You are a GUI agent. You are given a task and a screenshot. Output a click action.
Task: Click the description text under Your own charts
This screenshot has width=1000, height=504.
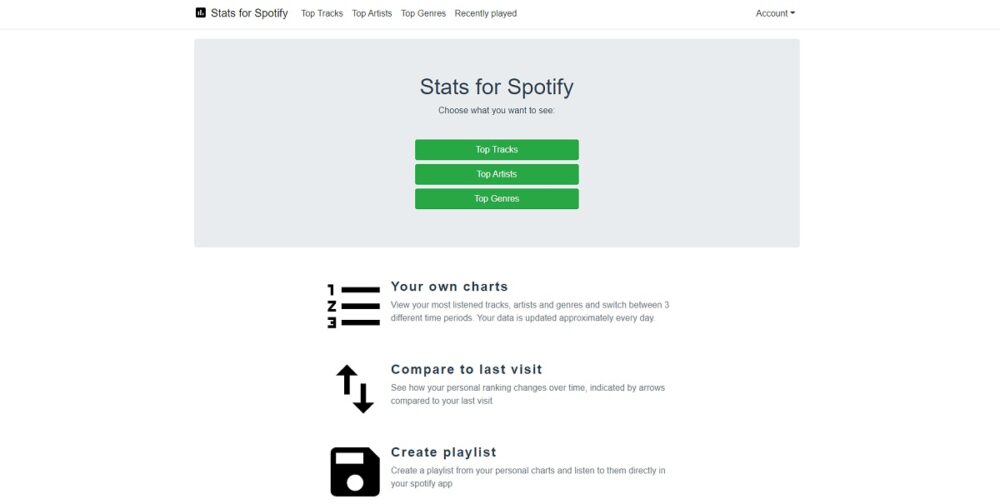530,311
